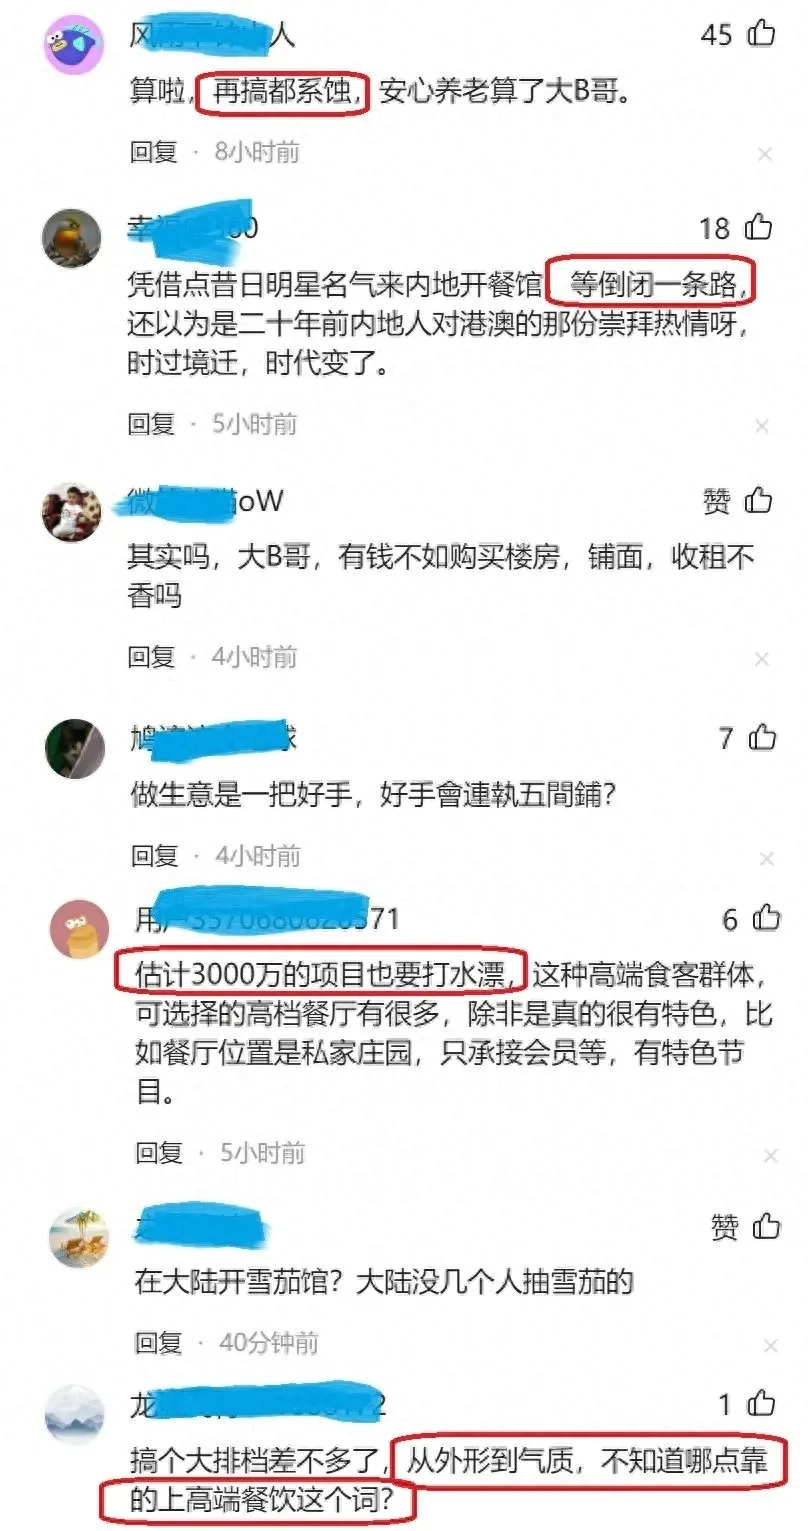This screenshot has width=808, height=1531.
Task: Like the comment with 7 likes
Action: tap(762, 738)
